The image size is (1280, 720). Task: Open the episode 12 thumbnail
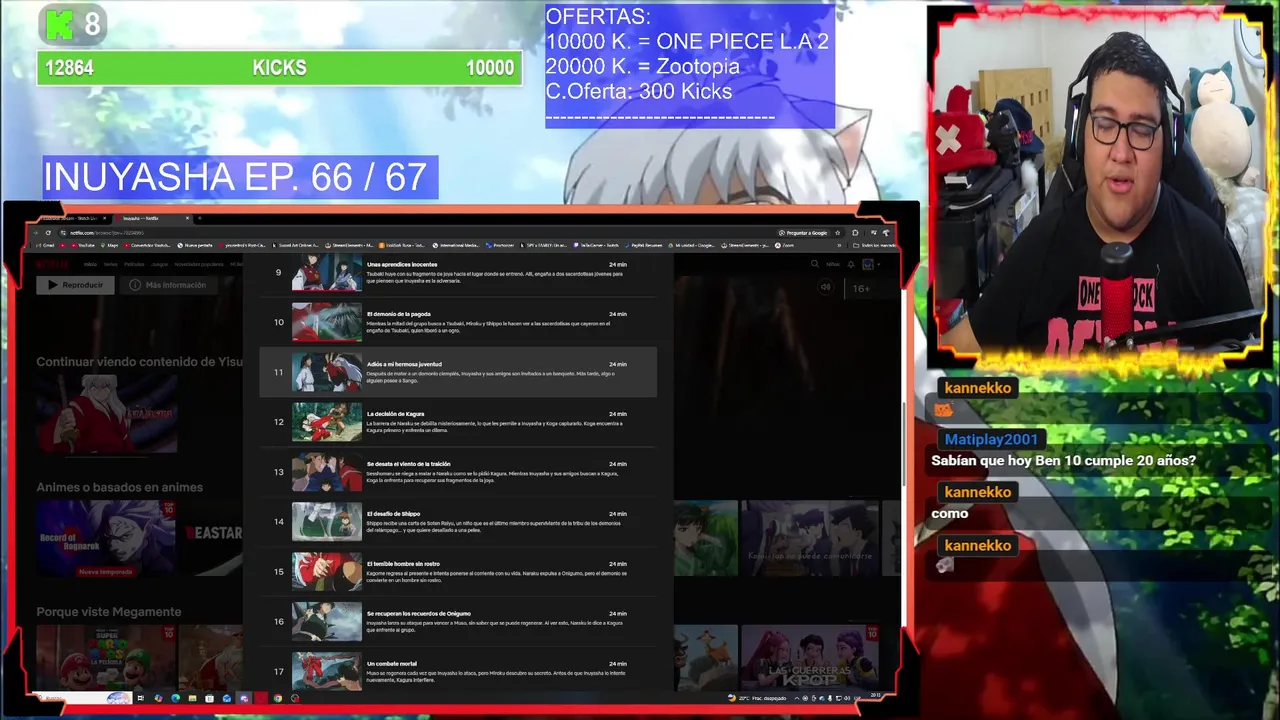[x=327, y=422]
